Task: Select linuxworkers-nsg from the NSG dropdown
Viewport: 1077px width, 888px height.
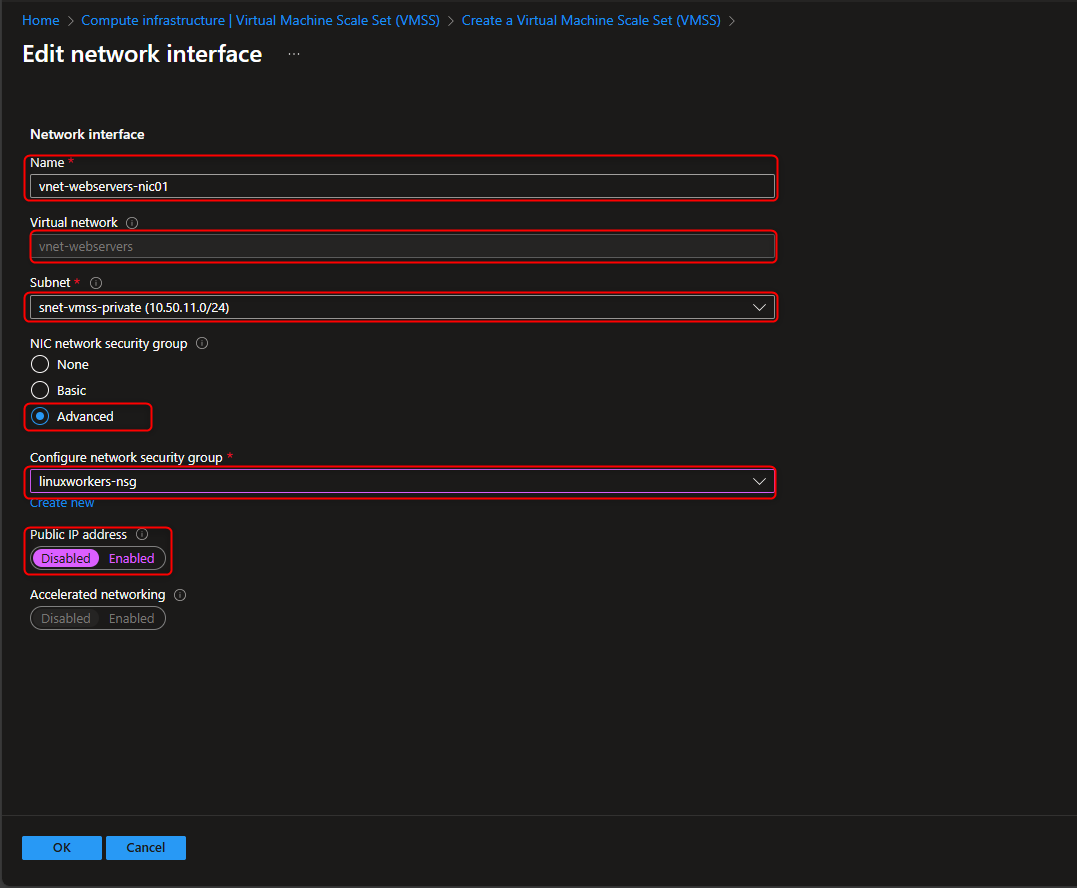Action: click(400, 481)
